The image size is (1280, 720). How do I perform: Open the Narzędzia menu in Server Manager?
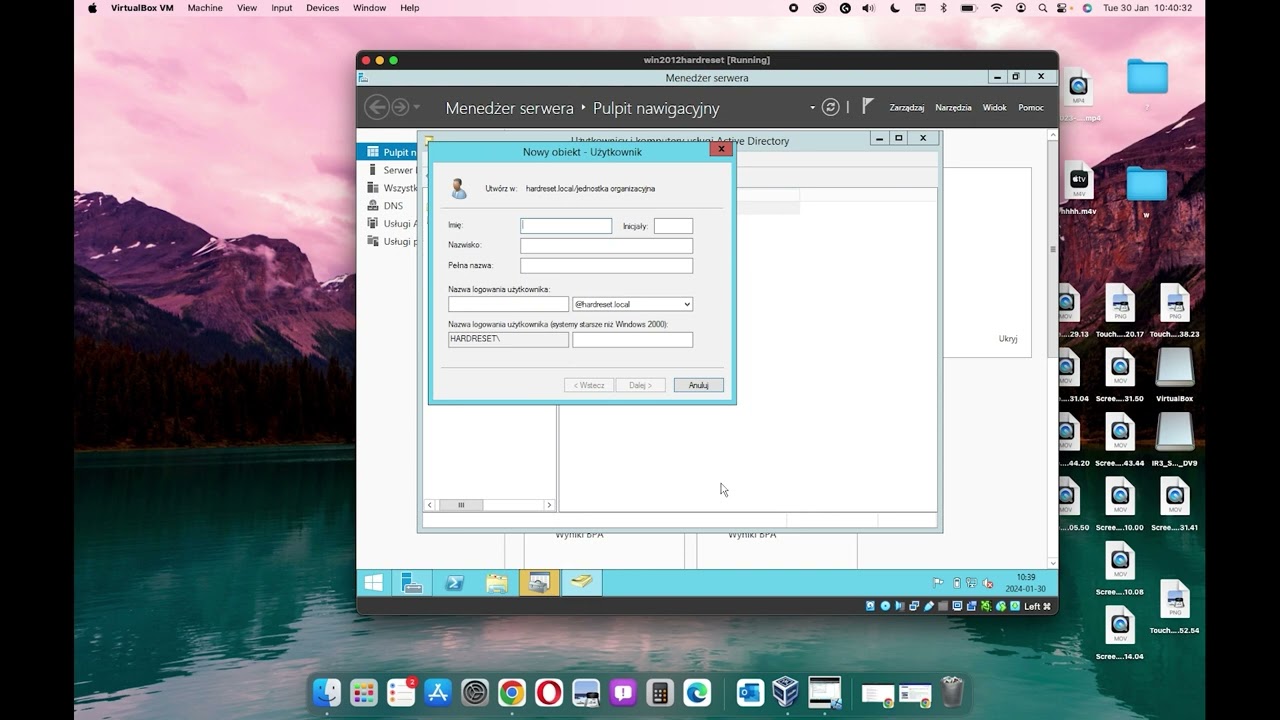point(953,107)
